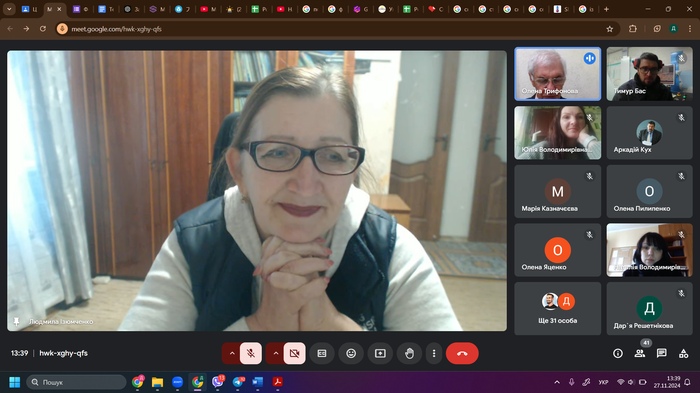The height and width of the screenshot is (393, 700).
Task: Open the activities shapes icon
Action: click(x=683, y=353)
